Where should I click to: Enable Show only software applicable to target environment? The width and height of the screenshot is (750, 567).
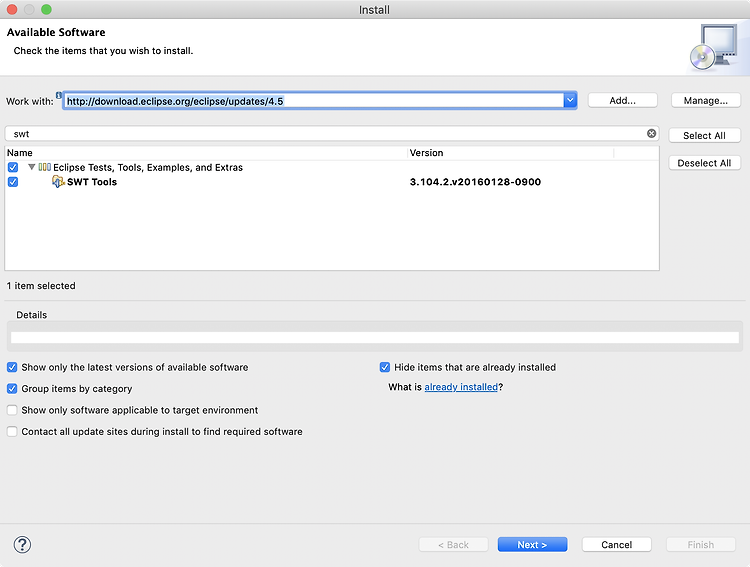(12, 410)
